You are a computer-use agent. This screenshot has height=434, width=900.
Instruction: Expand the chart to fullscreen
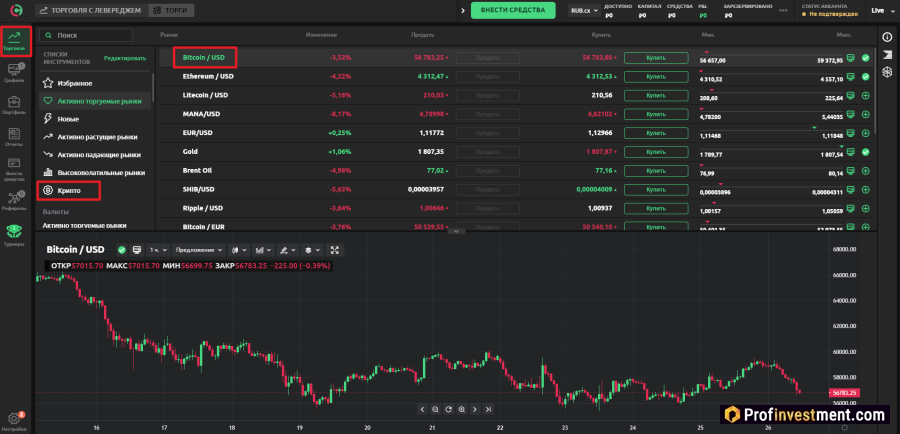335,250
